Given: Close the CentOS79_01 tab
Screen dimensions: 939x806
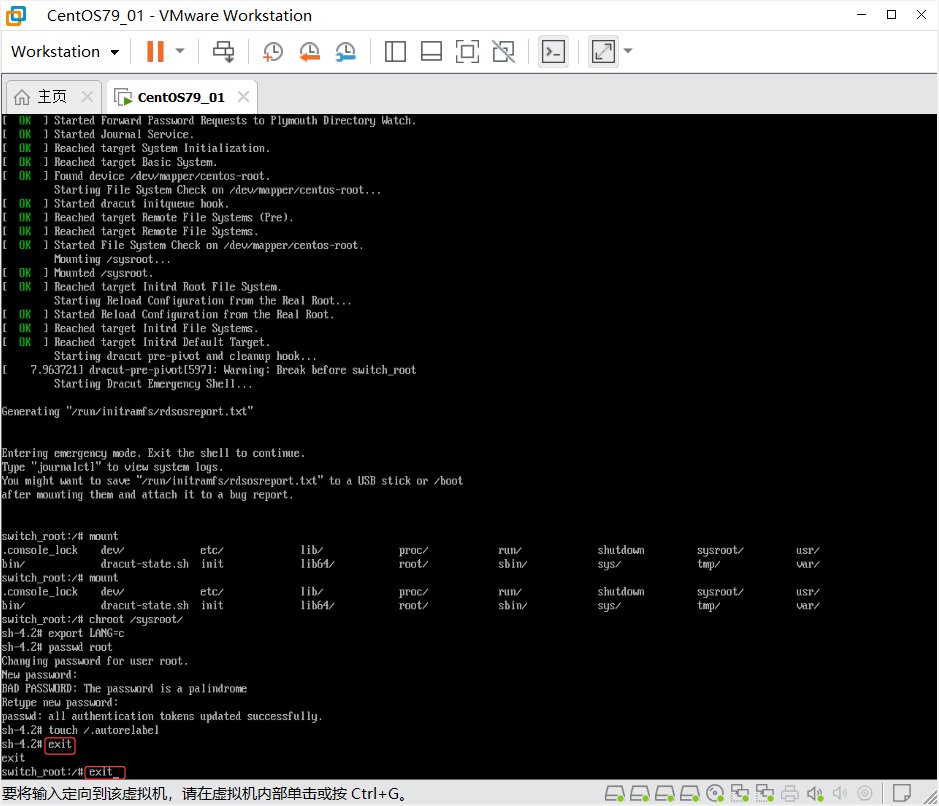Looking at the screenshot, I should pos(243,96).
